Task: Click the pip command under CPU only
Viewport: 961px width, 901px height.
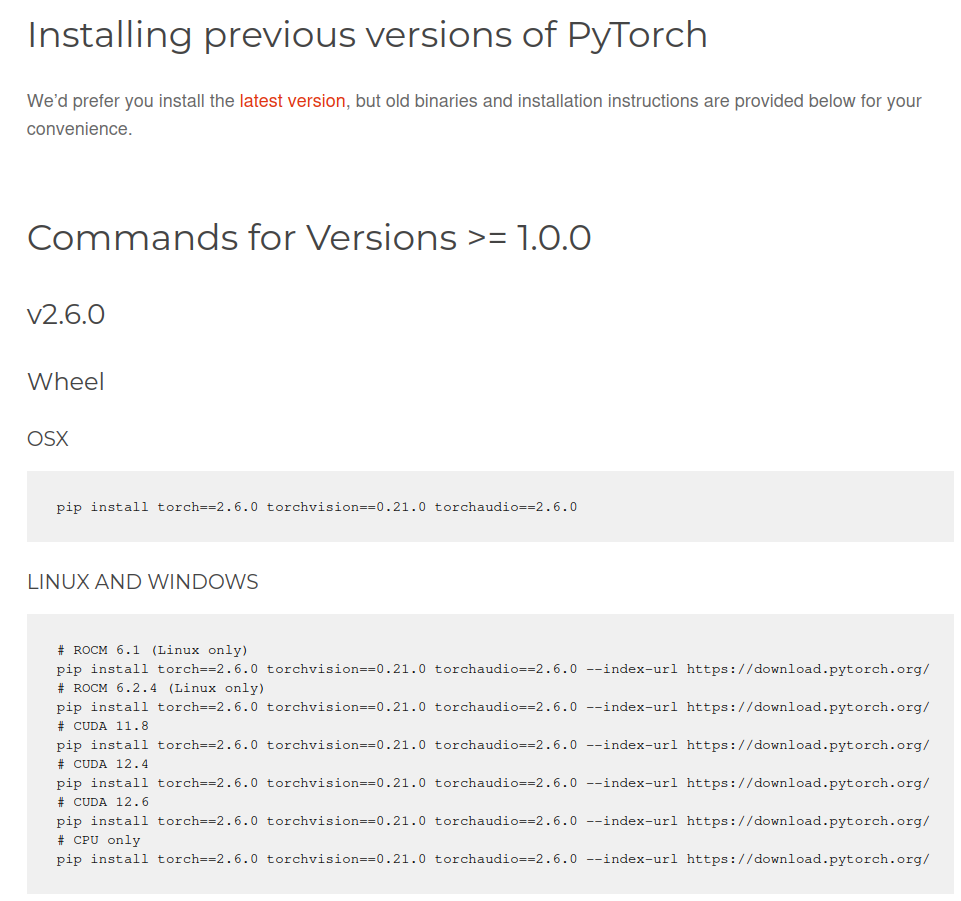Action: click(x=493, y=859)
